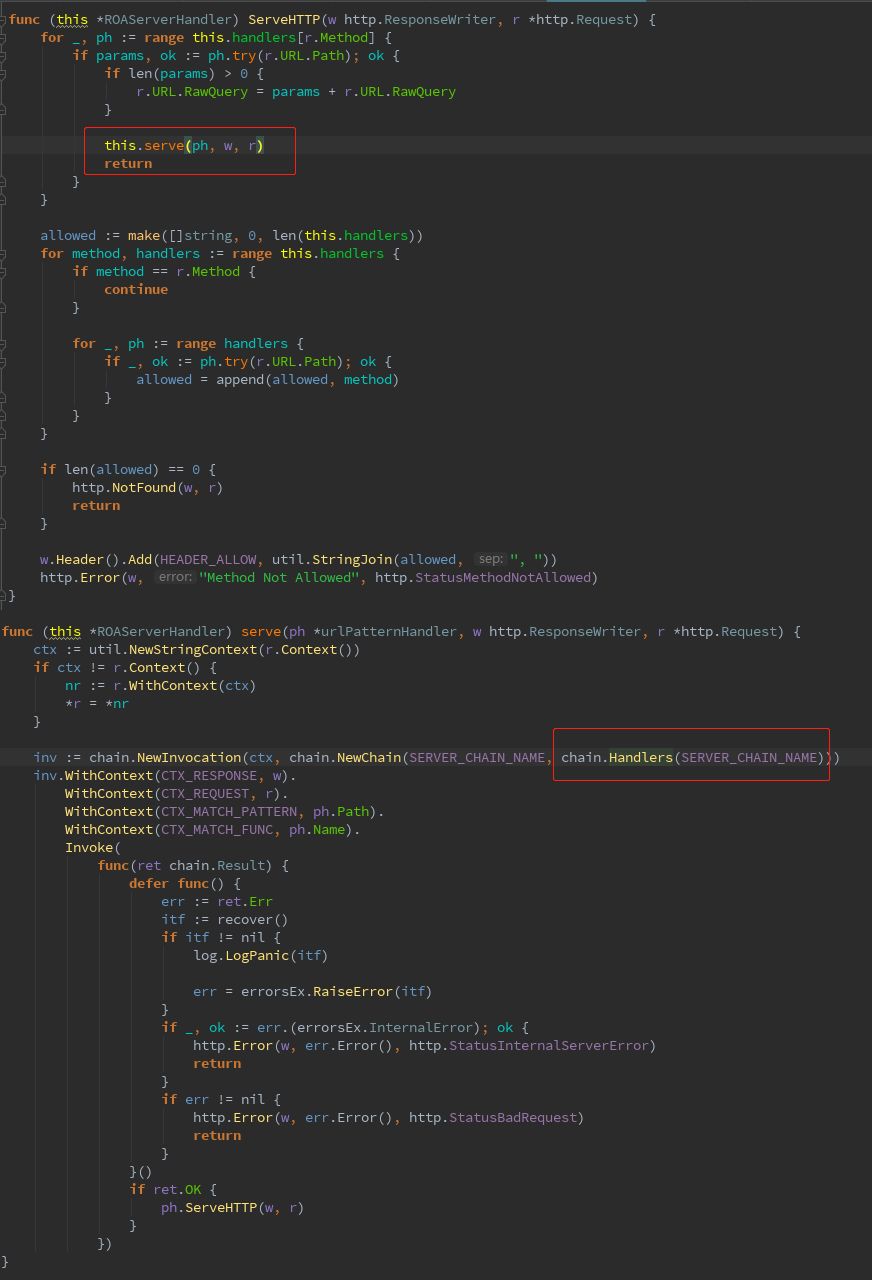Screen dimensions: 872x1280
Task: Click the append function call
Action: (x=240, y=379)
